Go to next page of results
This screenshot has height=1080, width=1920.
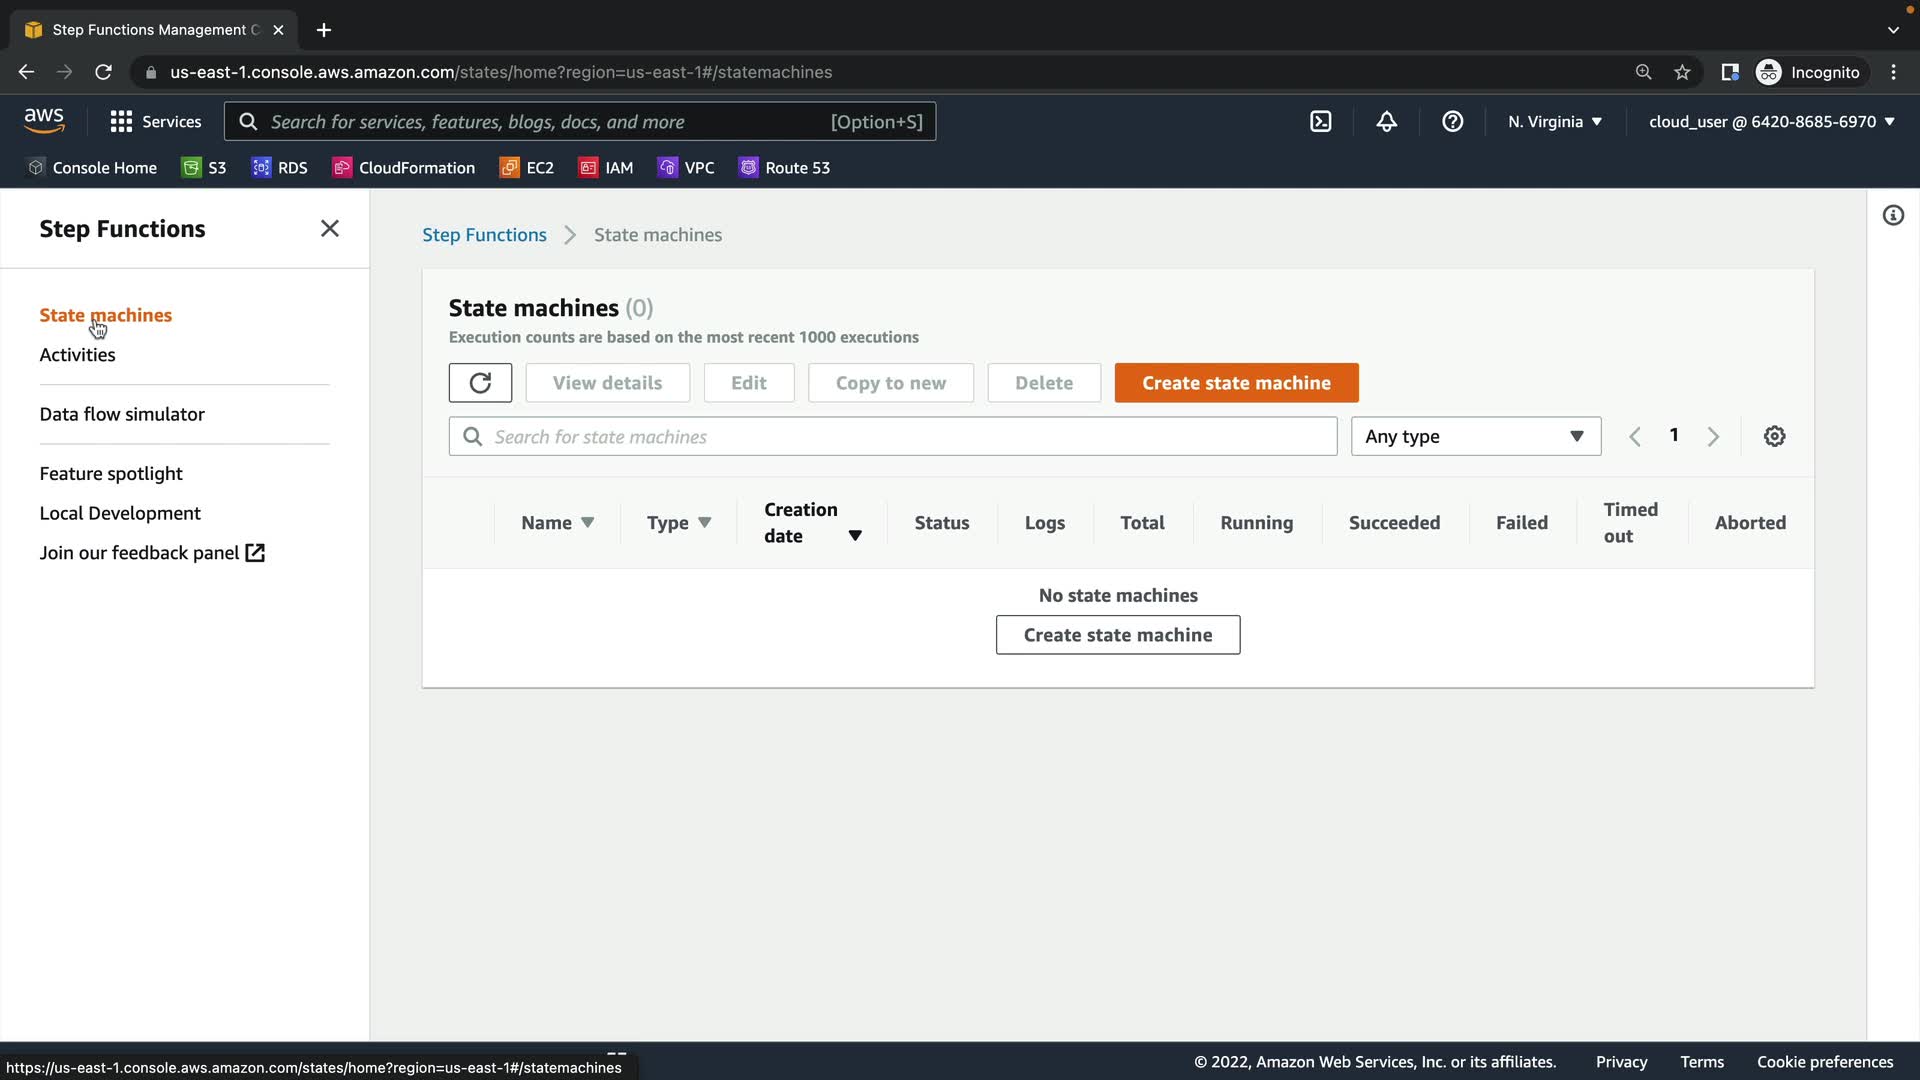[1713, 436]
